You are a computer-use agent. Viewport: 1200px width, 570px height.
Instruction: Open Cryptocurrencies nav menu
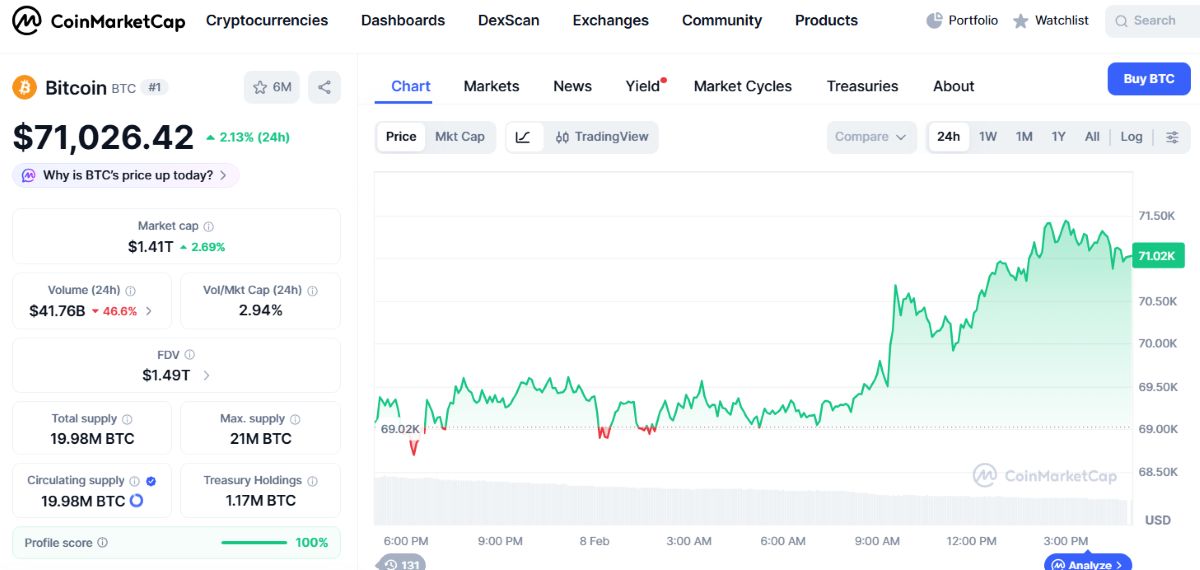267,20
